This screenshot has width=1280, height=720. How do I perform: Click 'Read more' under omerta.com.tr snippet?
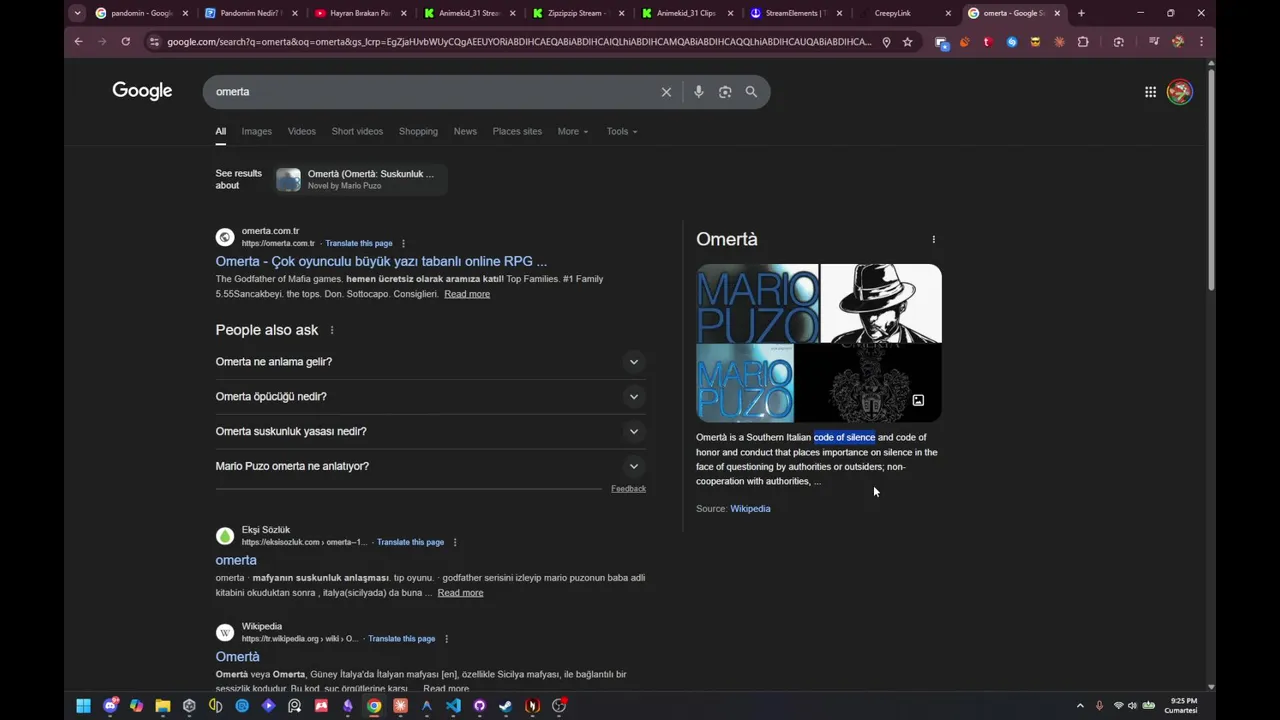467,294
